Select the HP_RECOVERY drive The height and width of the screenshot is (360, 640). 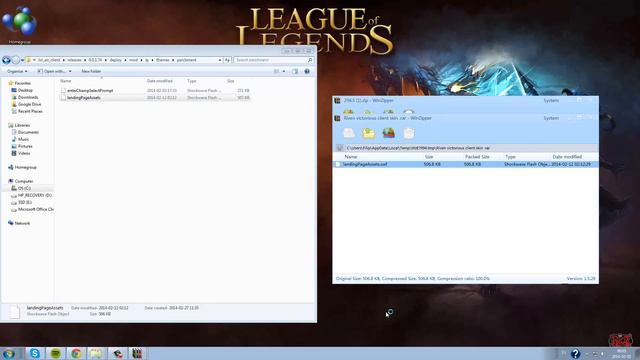(34, 196)
